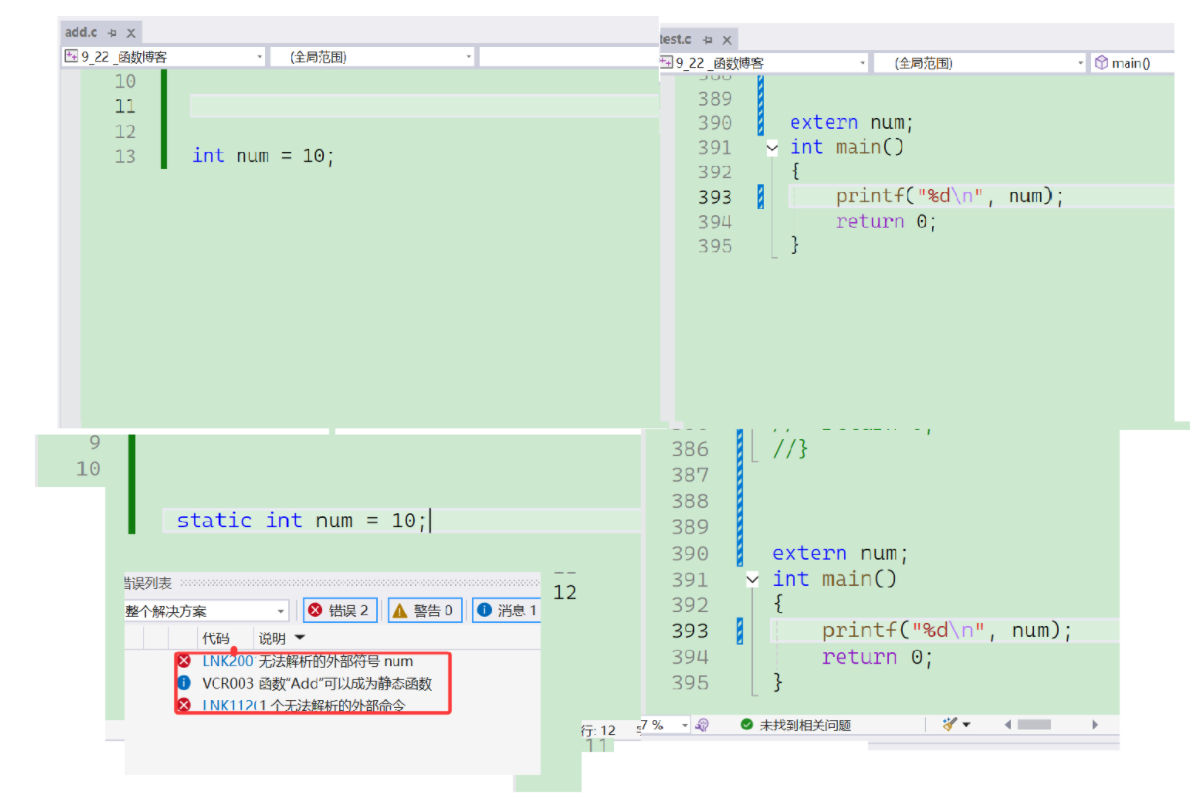Click horizontal scrollbar right arrow
The height and width of the screenshot is (797, 1197).
[1095, 724]
